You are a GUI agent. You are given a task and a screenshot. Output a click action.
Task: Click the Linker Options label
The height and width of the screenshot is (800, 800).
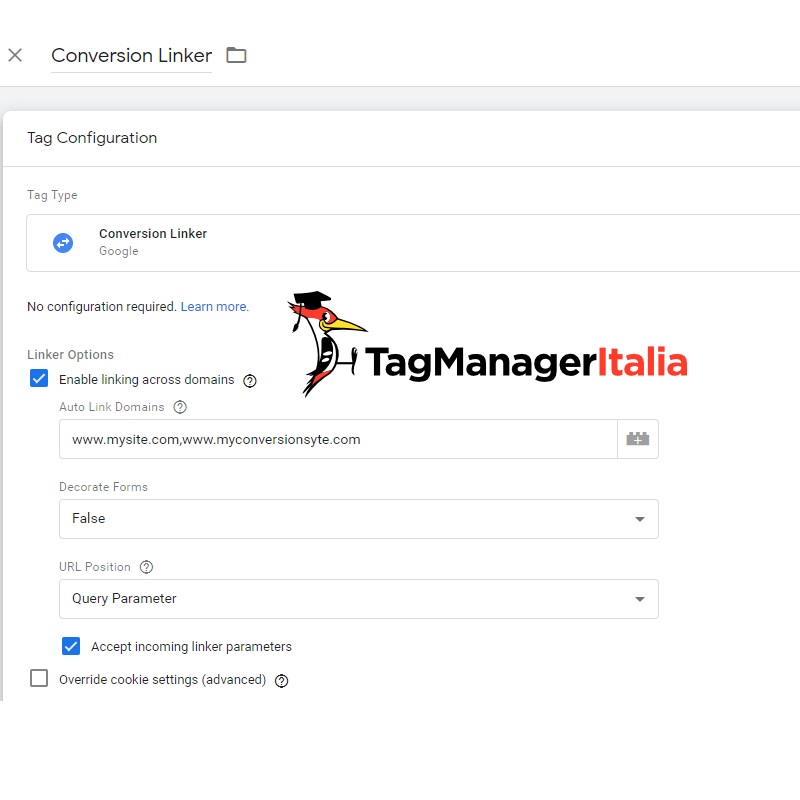(70, 355)
